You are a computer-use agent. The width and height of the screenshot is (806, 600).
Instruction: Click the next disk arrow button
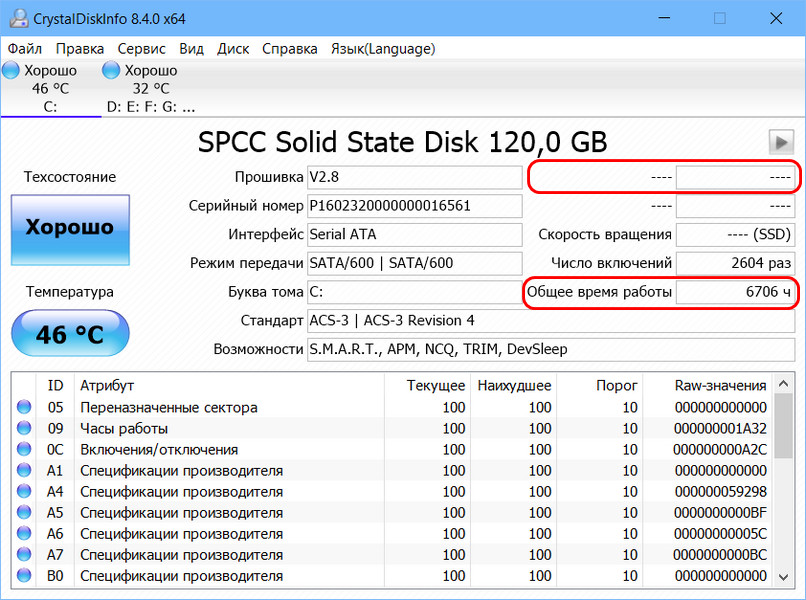pos(781,142)
